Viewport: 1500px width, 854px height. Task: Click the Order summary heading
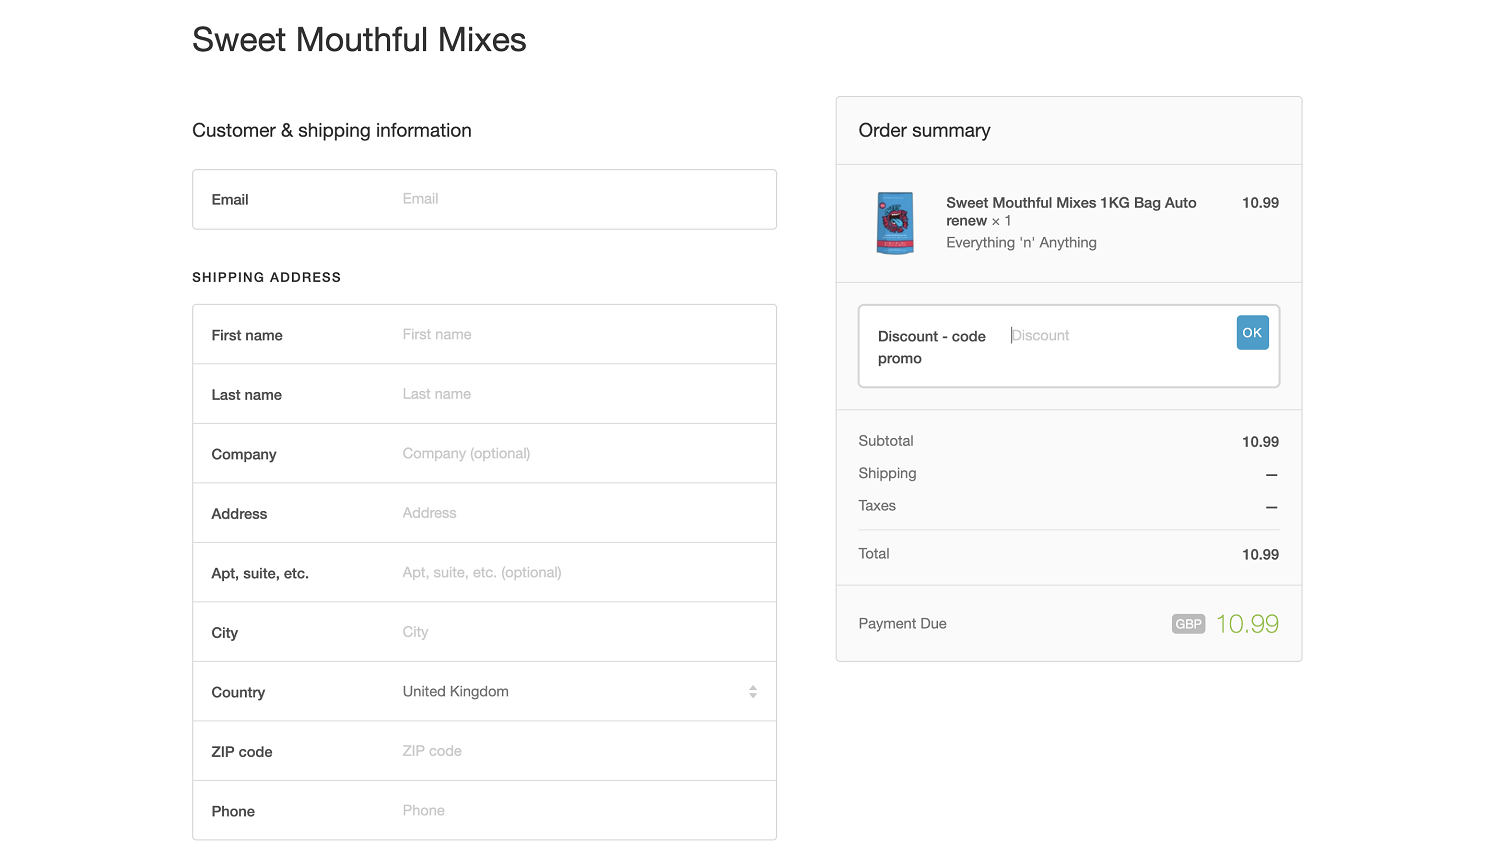[x=924, y=131]
